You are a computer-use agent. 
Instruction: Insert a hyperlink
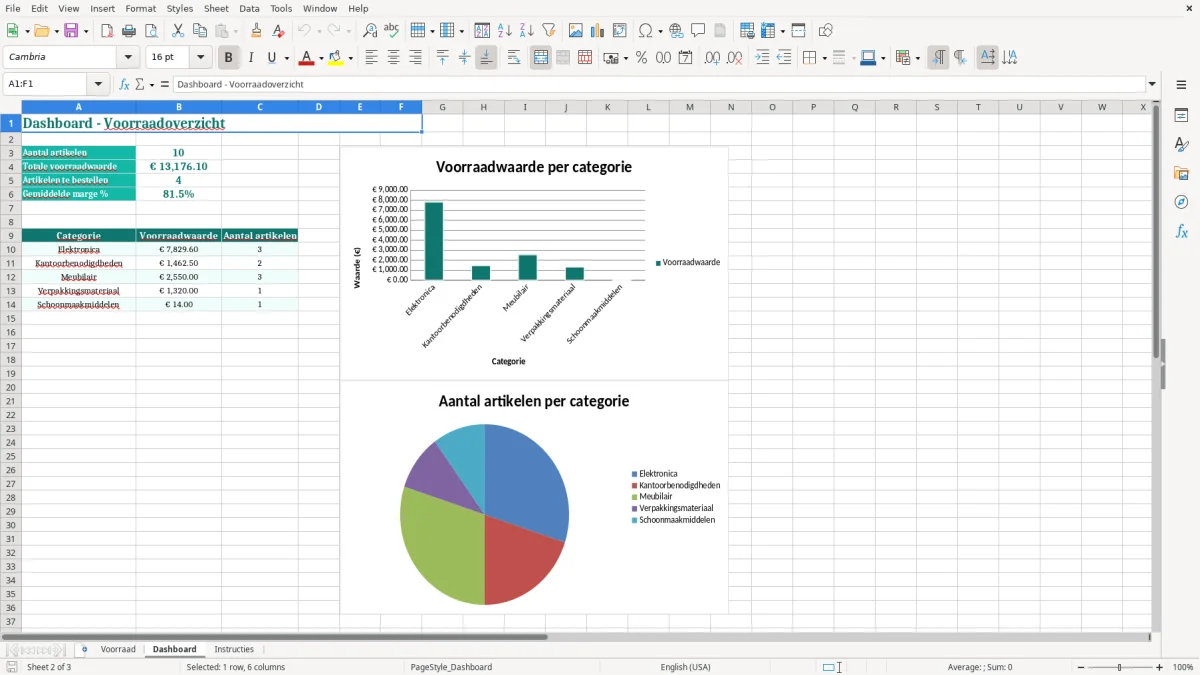676,31
